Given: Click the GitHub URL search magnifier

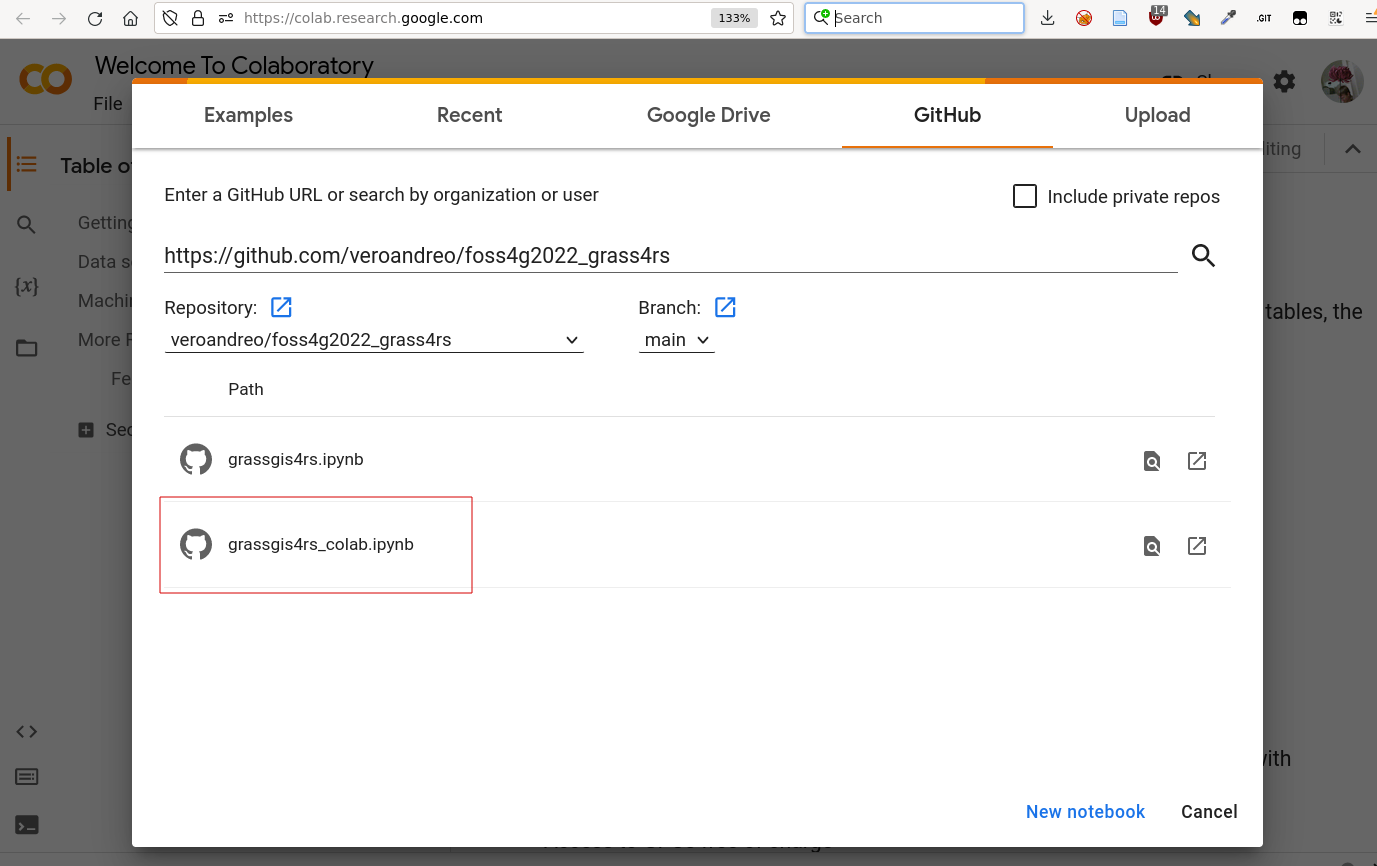Looking at the screenshot, I should coord(1203,256).
